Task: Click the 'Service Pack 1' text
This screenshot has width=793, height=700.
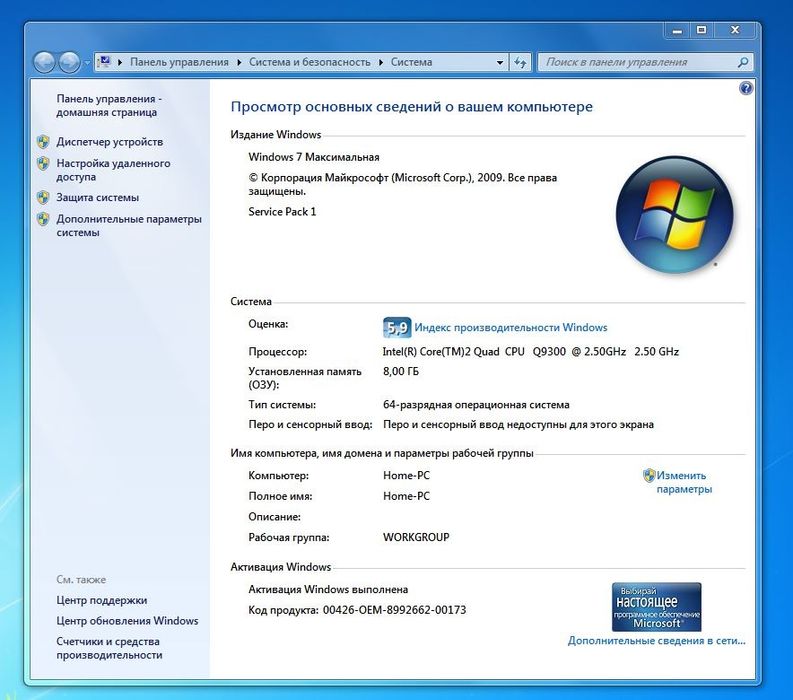Action: click(282, 212)
